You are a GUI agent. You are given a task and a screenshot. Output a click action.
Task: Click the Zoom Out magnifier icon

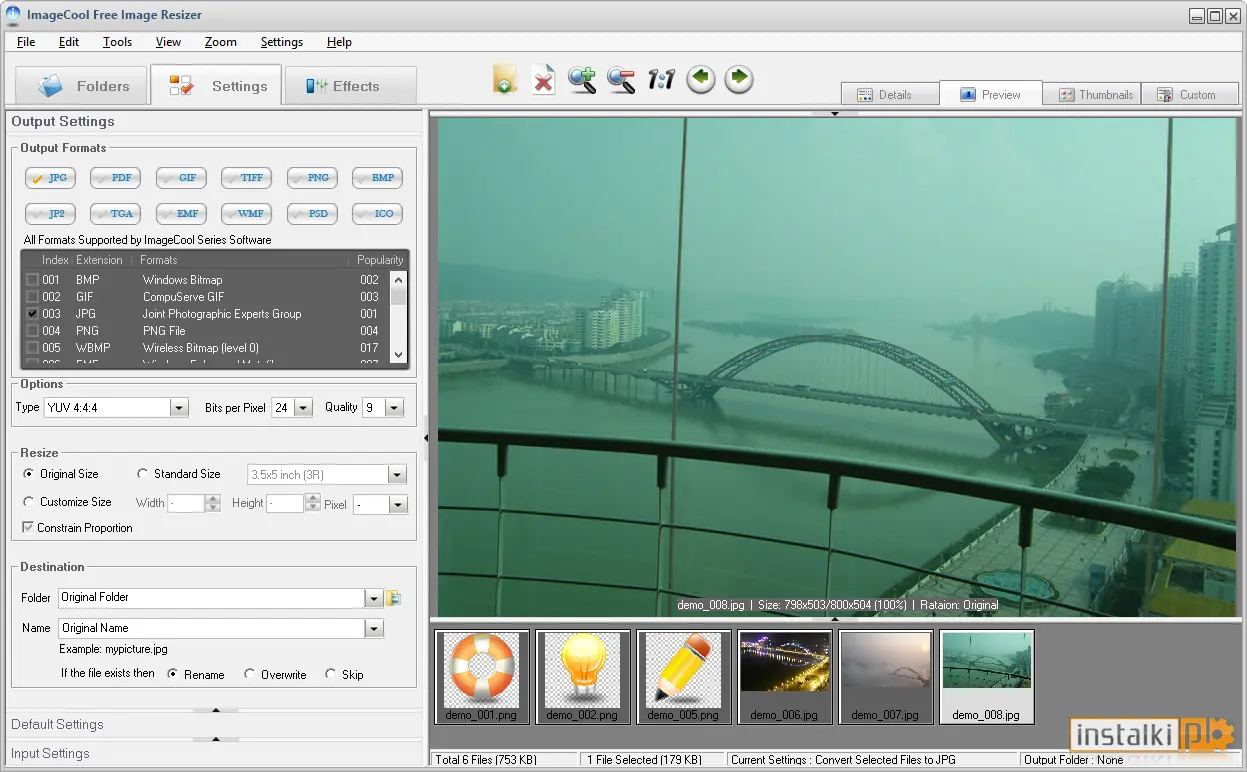point(621,80)
